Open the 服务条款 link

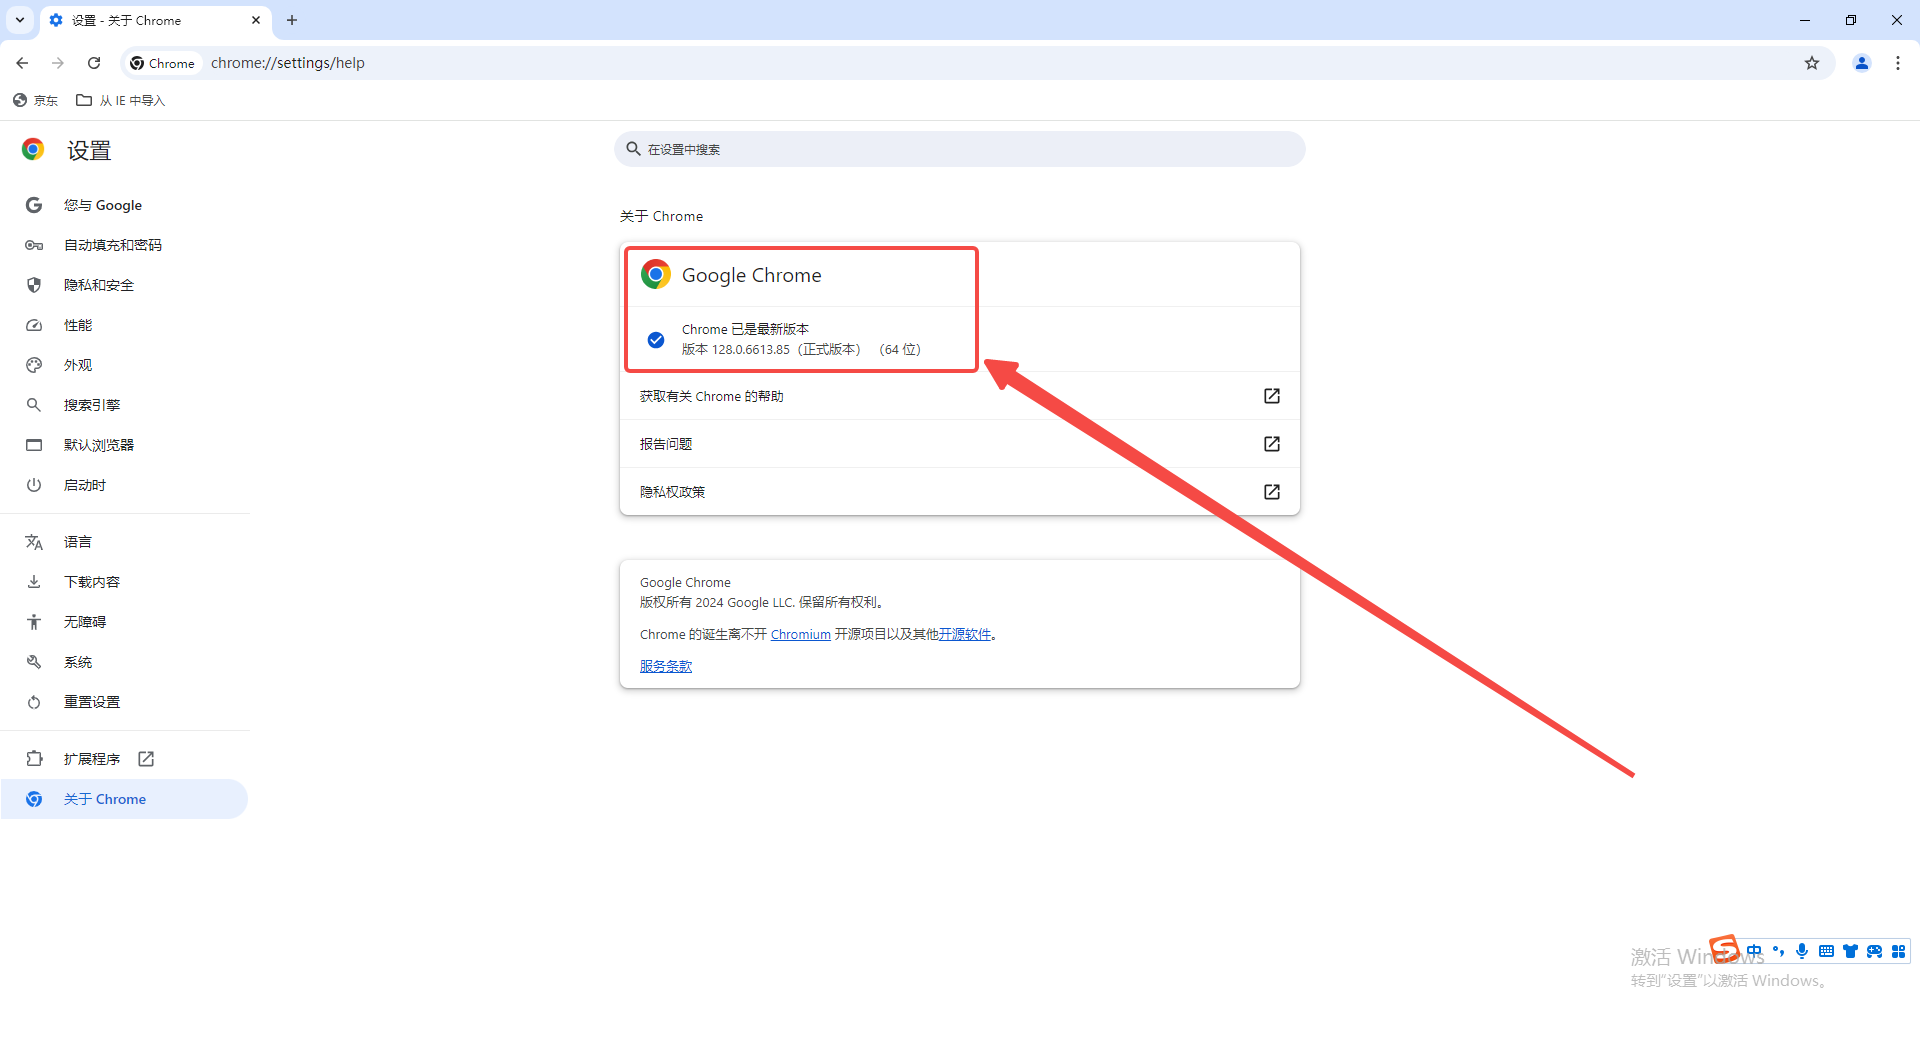[x=666, y=666]
